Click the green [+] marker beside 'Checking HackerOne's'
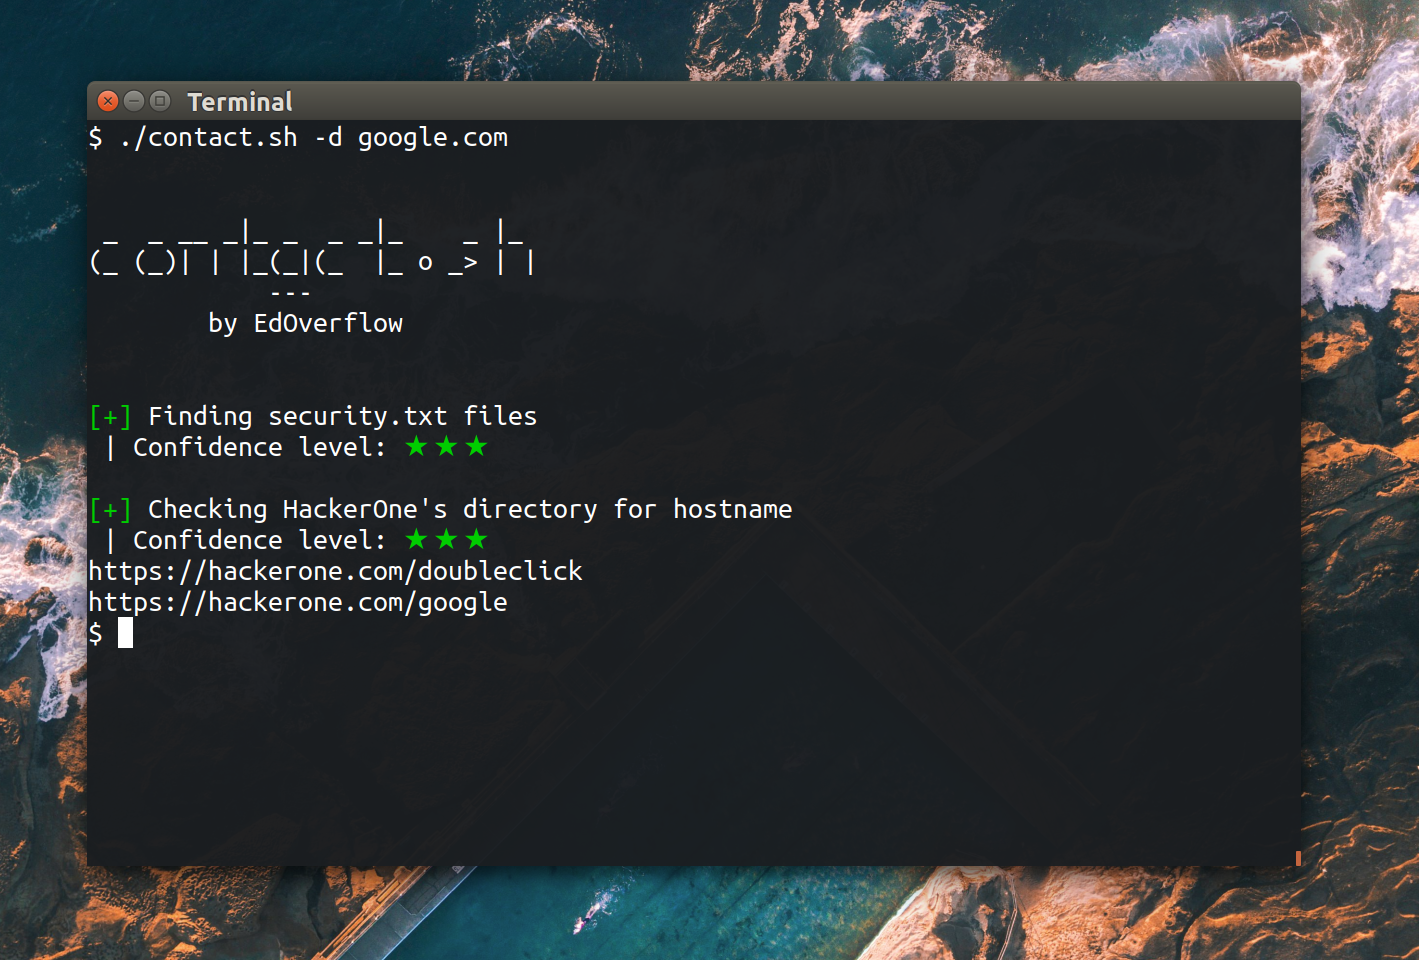 pyautogui.click(x=110, y=509)
